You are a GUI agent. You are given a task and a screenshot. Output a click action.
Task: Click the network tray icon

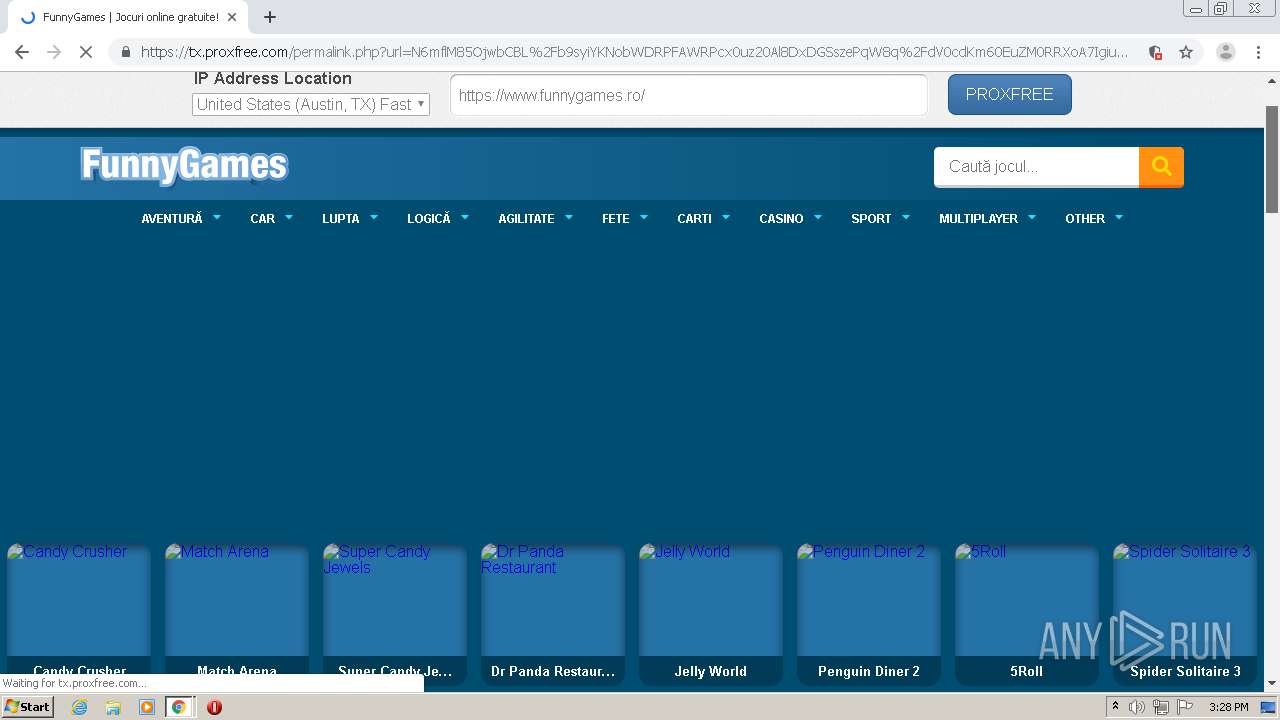[1160, 707]
